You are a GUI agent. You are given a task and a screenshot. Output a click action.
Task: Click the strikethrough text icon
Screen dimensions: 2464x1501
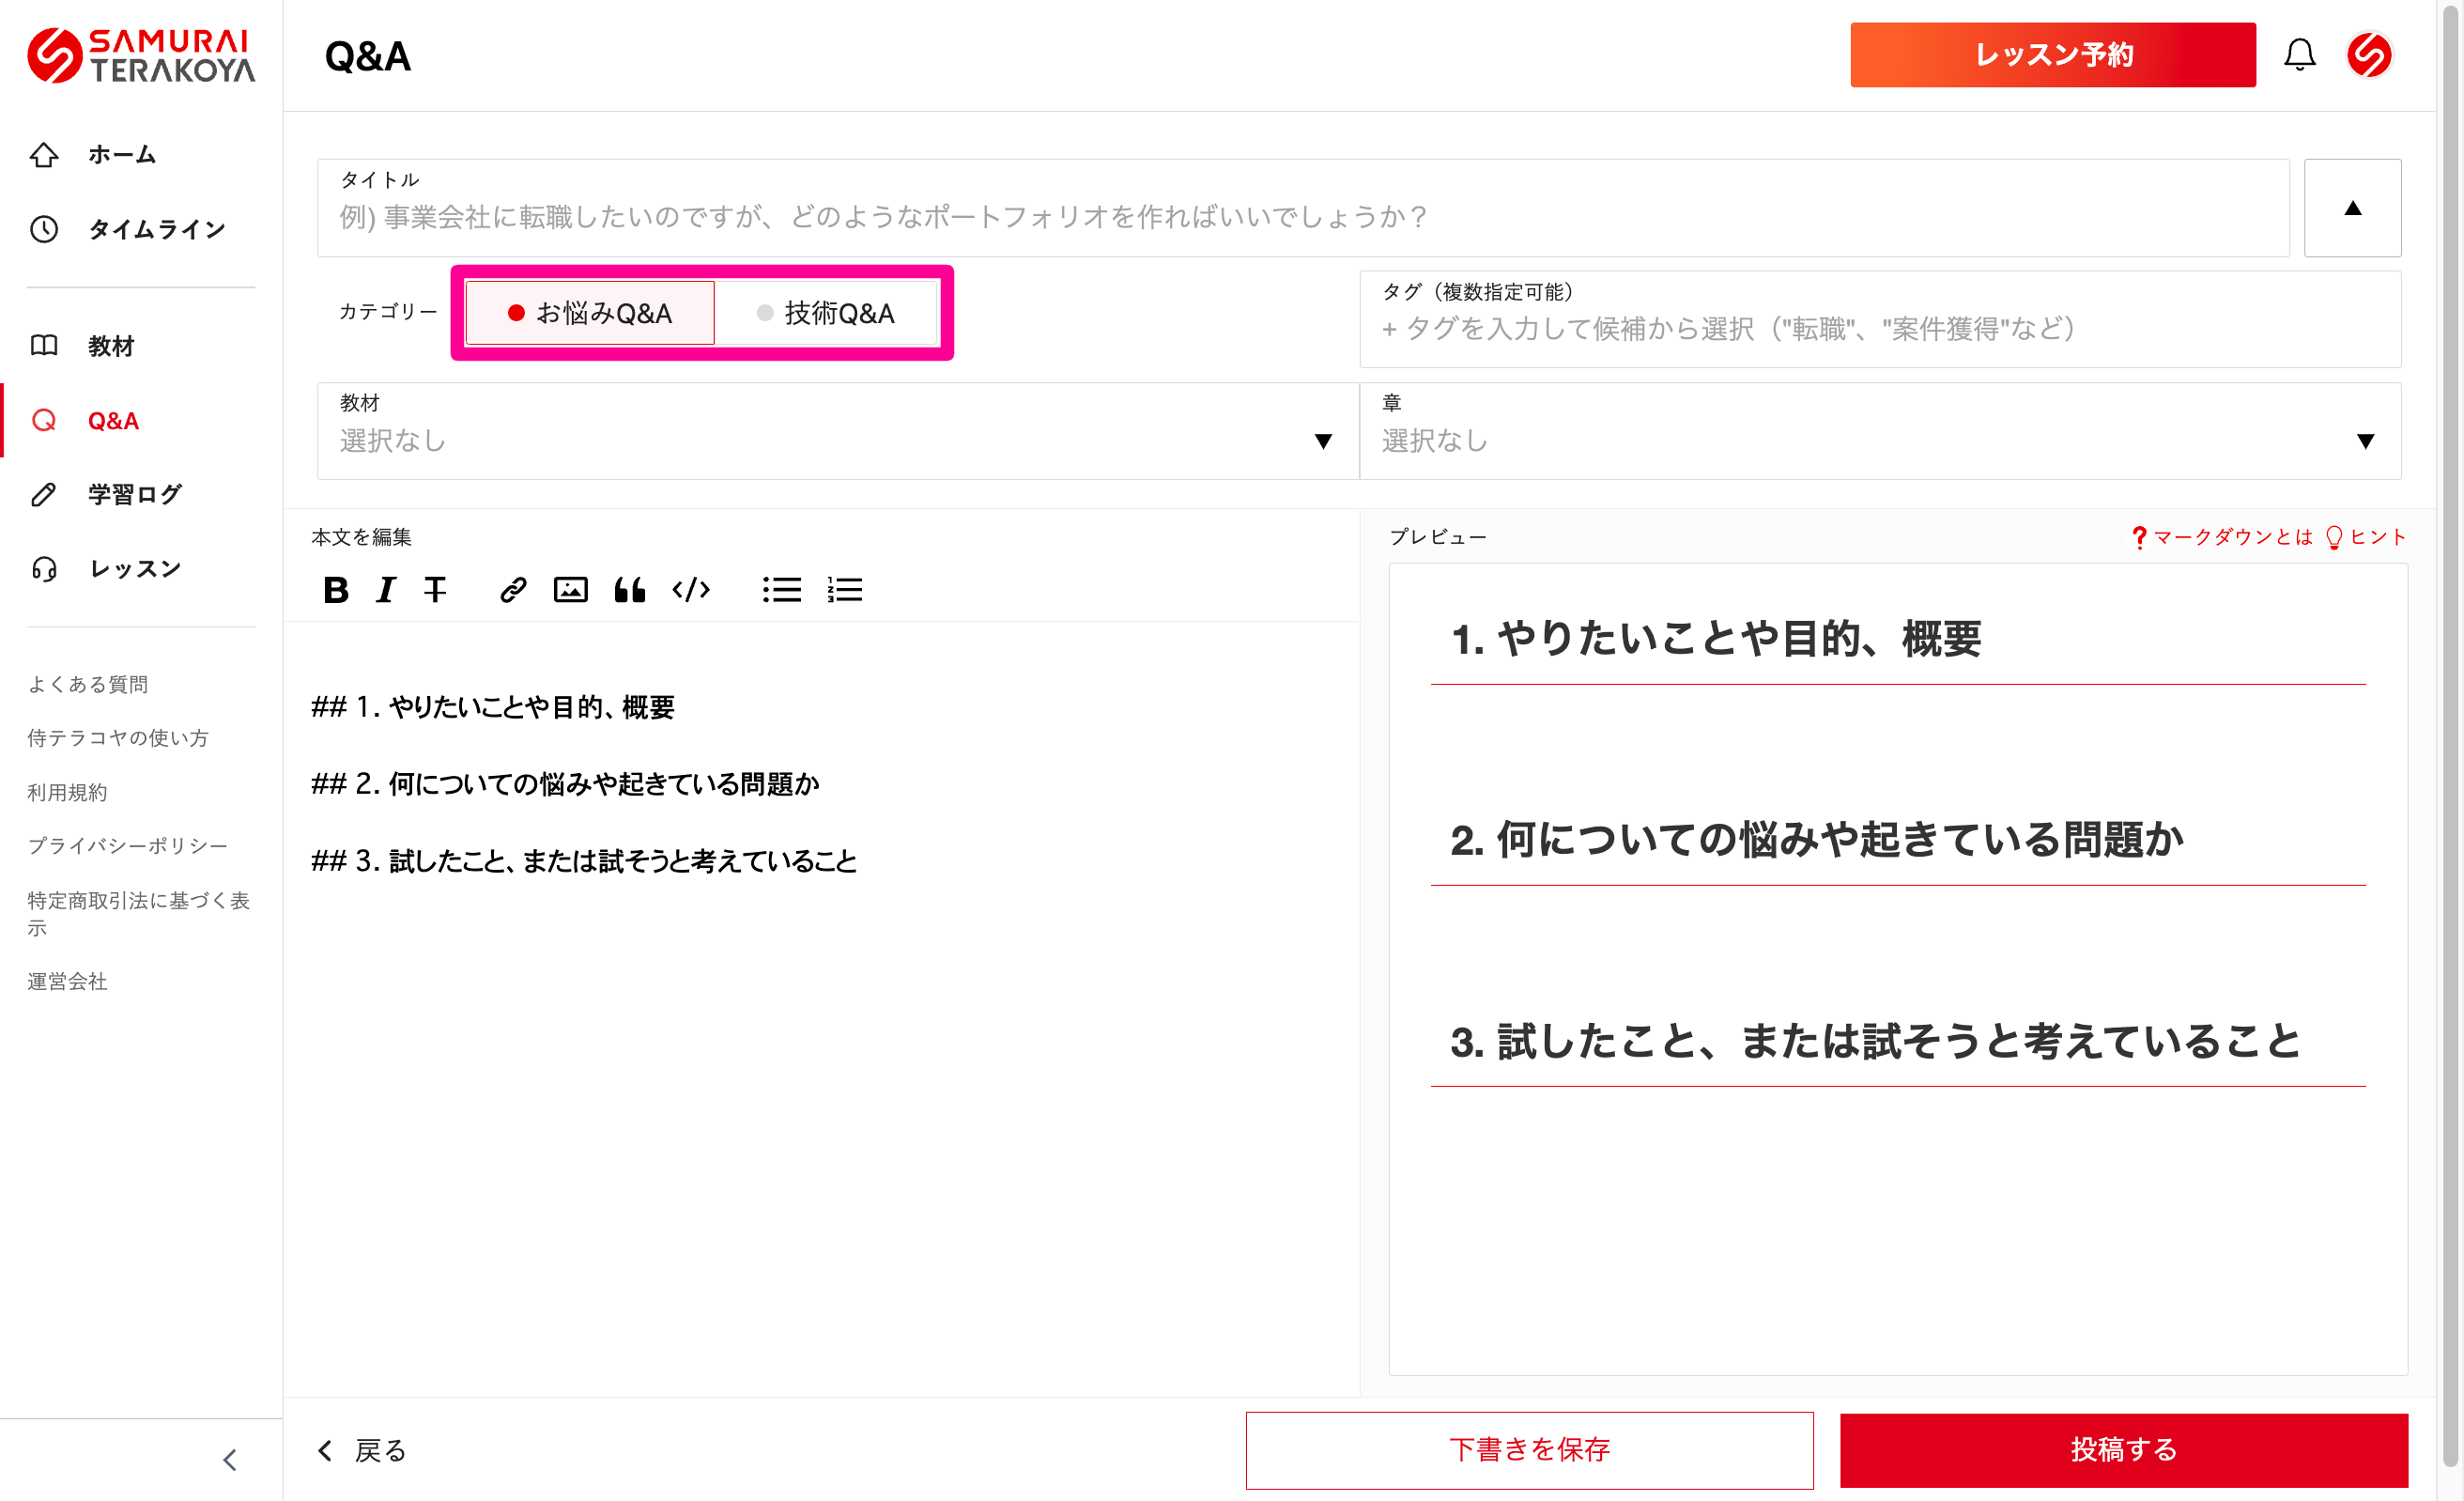tap(435, 590)
